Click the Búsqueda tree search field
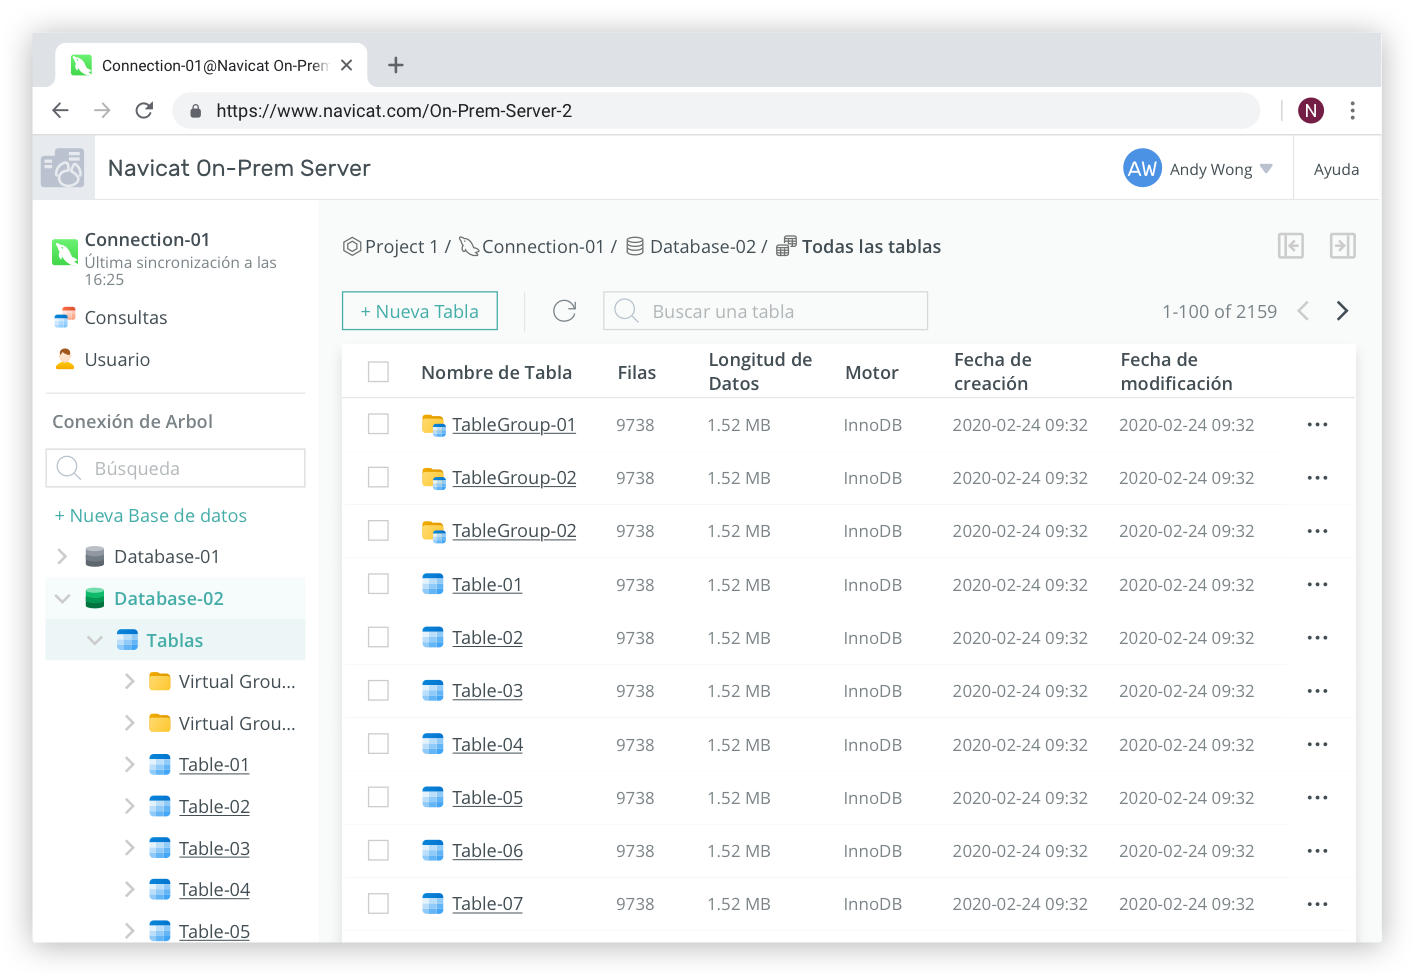This screenshot has width=1414, height=975. click(176, 468)
